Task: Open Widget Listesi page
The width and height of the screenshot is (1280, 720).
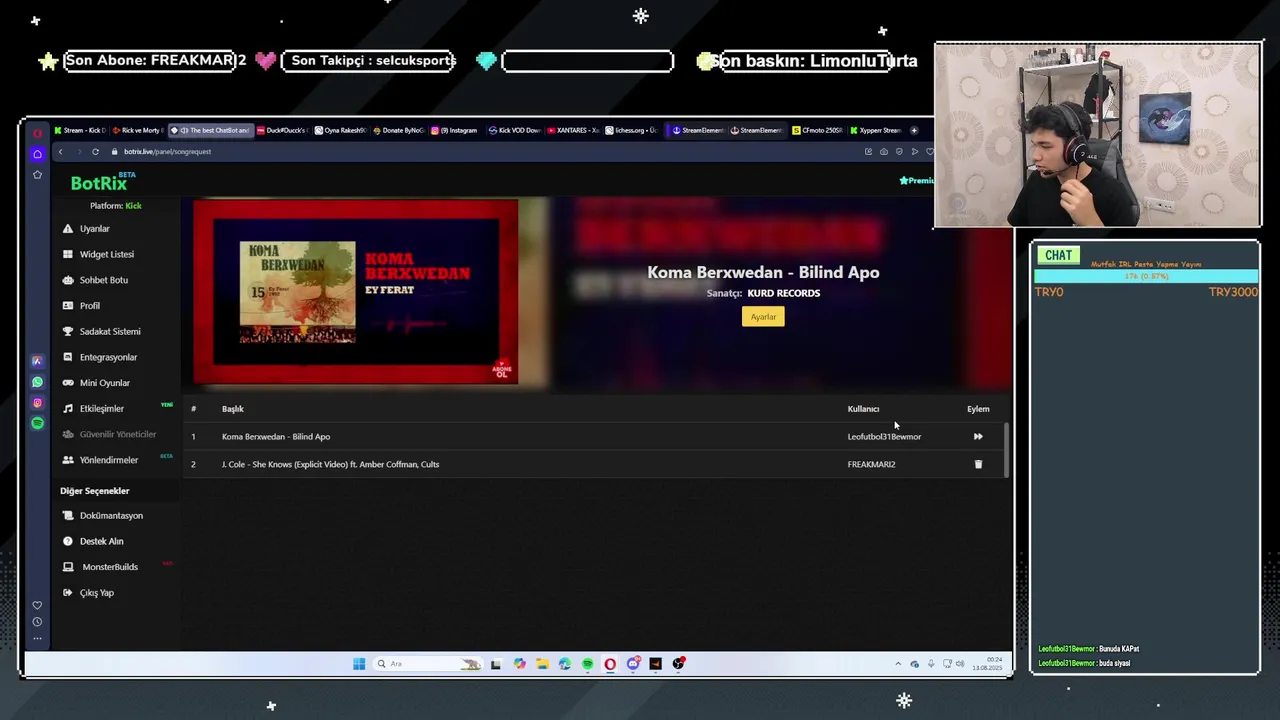Action: 106,254
